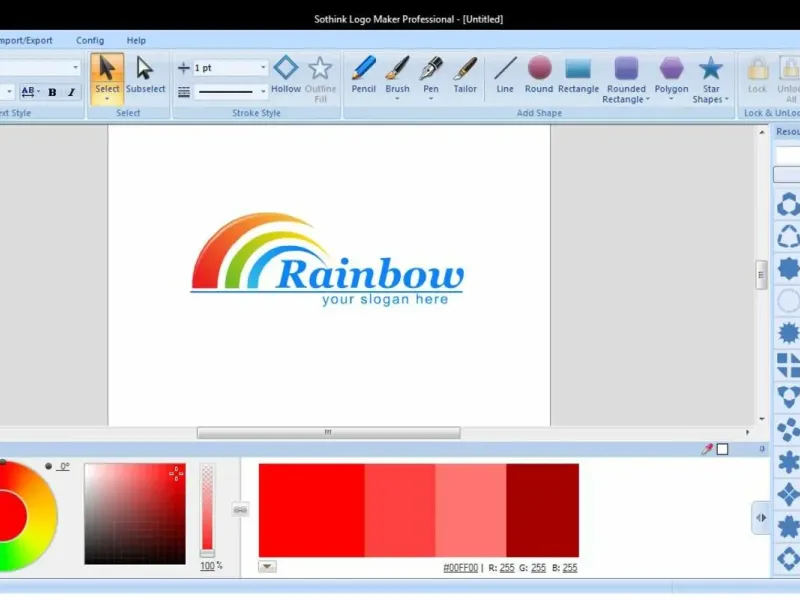Open the Config menu

click(x=90, y=40)
